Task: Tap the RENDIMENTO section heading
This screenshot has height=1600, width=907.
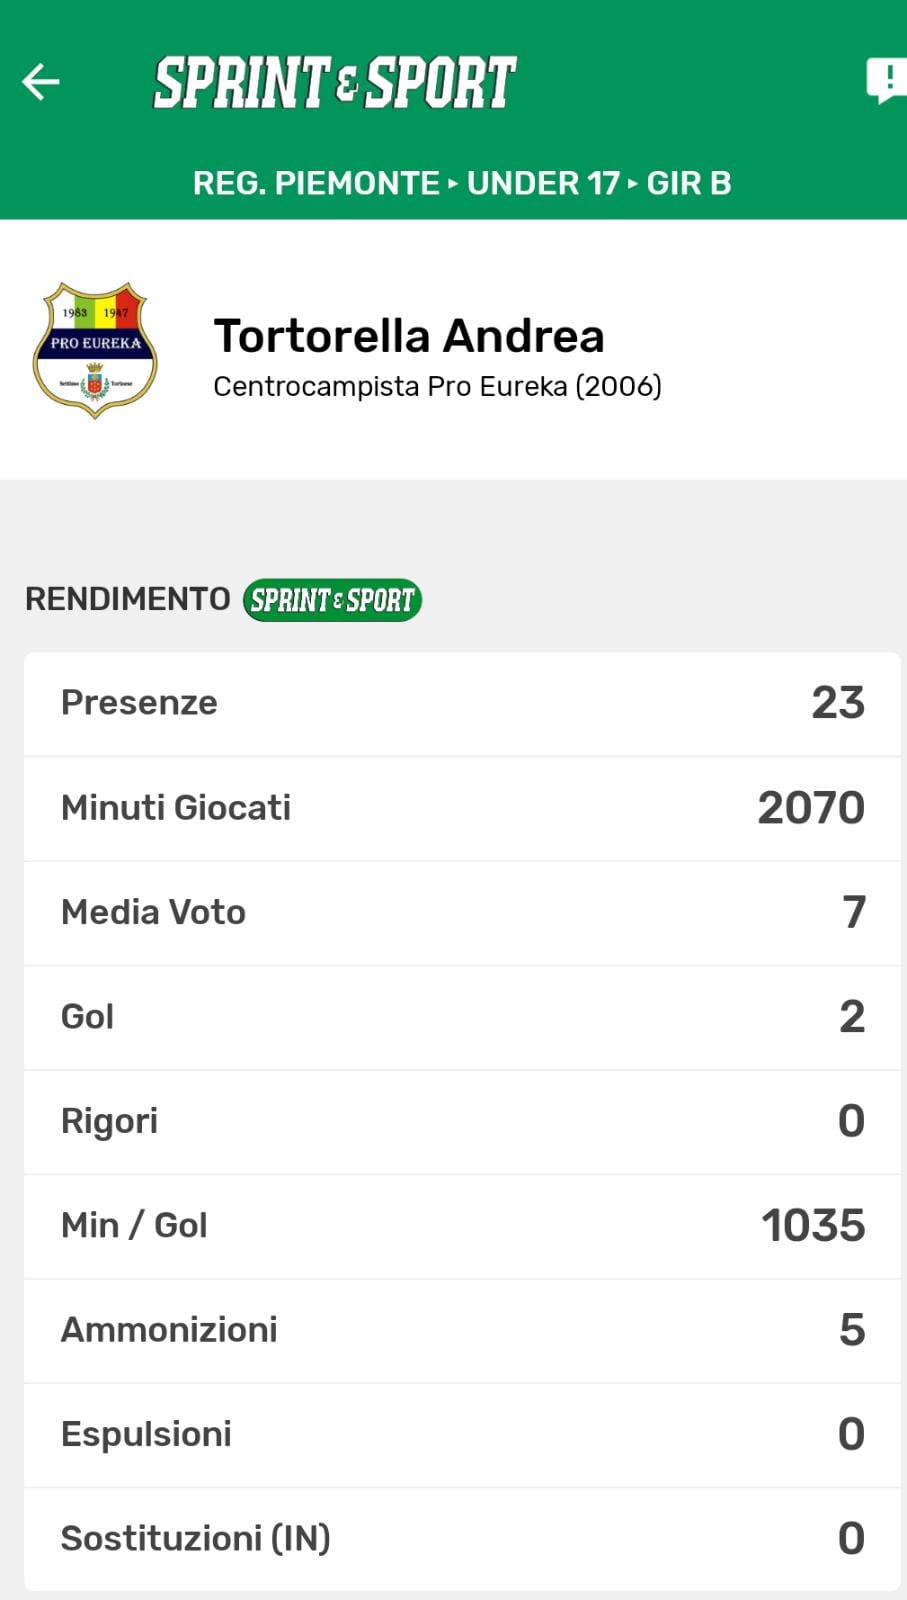Action: [x=128, y=599]
